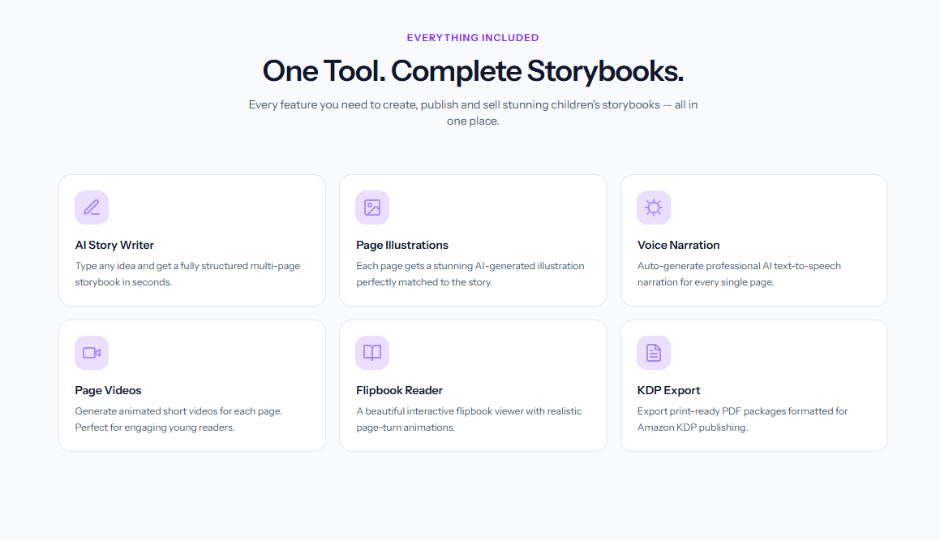
Task: Click the video camera icon above Page Videos
Action: [92, 352]
